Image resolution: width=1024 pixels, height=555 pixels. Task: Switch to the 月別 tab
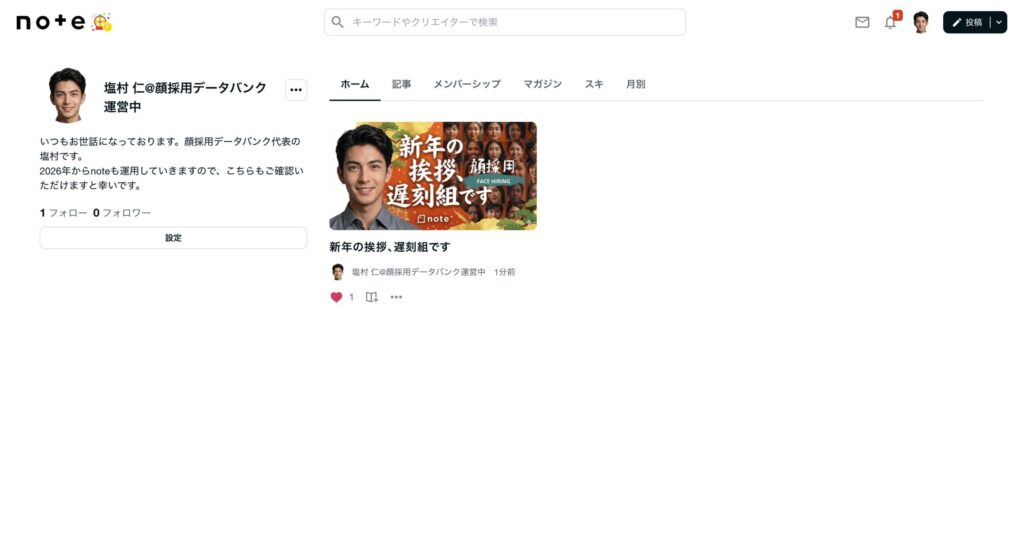[635, 84]
